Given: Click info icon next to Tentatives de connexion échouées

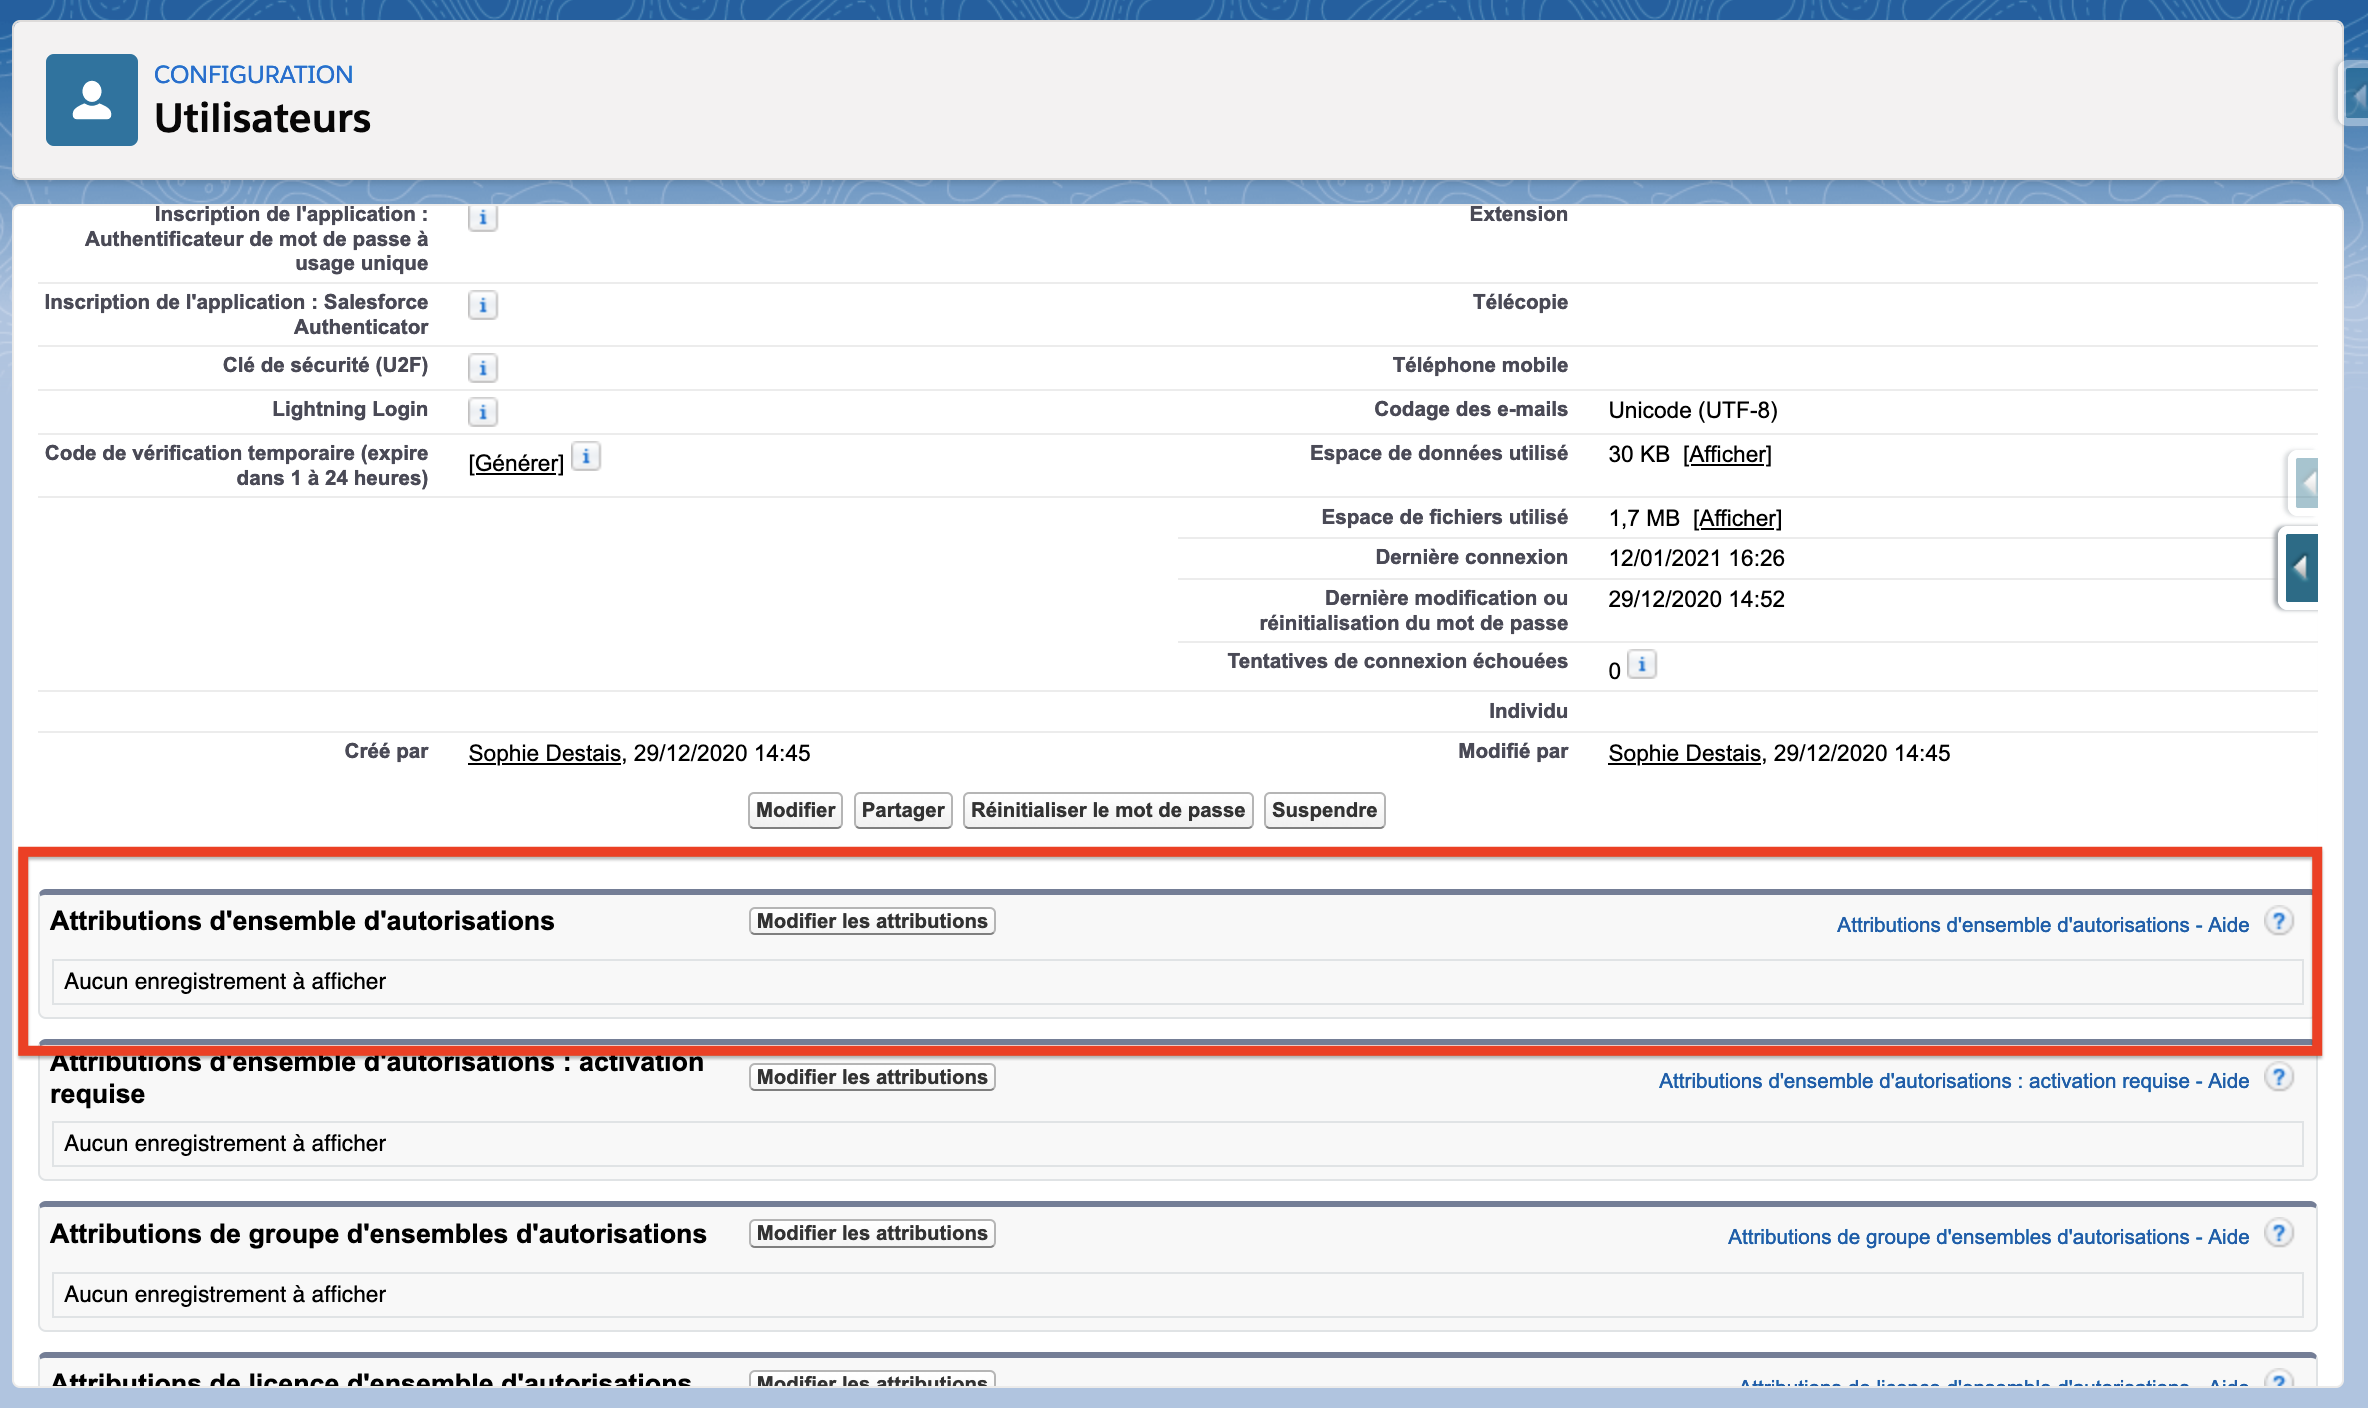Looking at the screenshot, I should tap(1642, 665).
